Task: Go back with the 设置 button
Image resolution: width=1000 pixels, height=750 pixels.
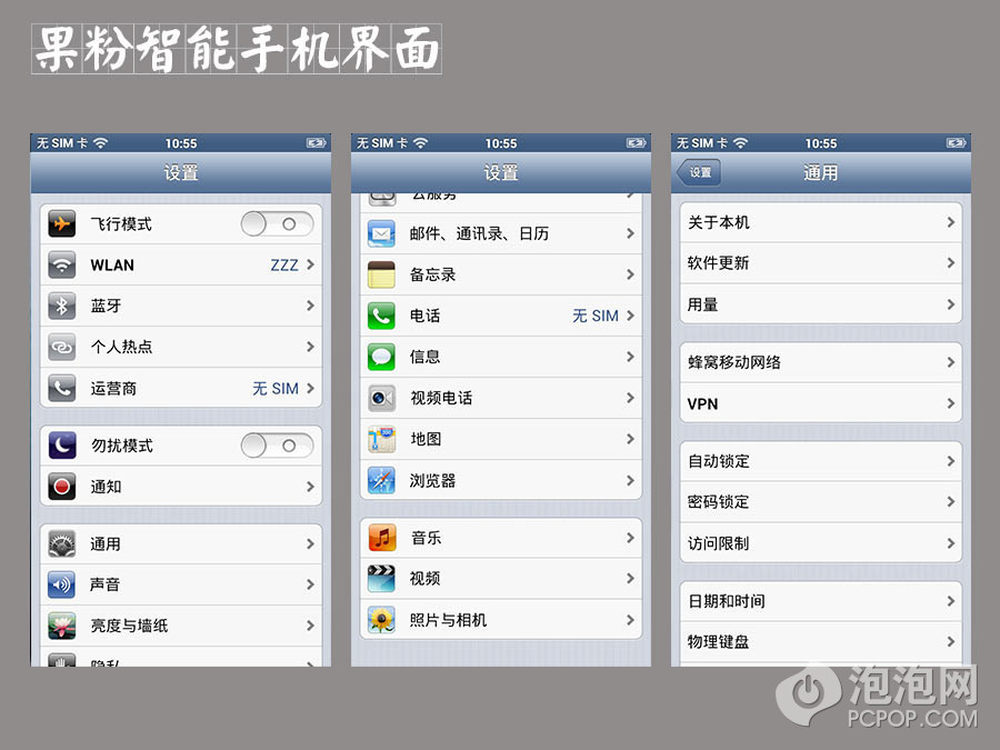Action: click(x=699, y=172)
